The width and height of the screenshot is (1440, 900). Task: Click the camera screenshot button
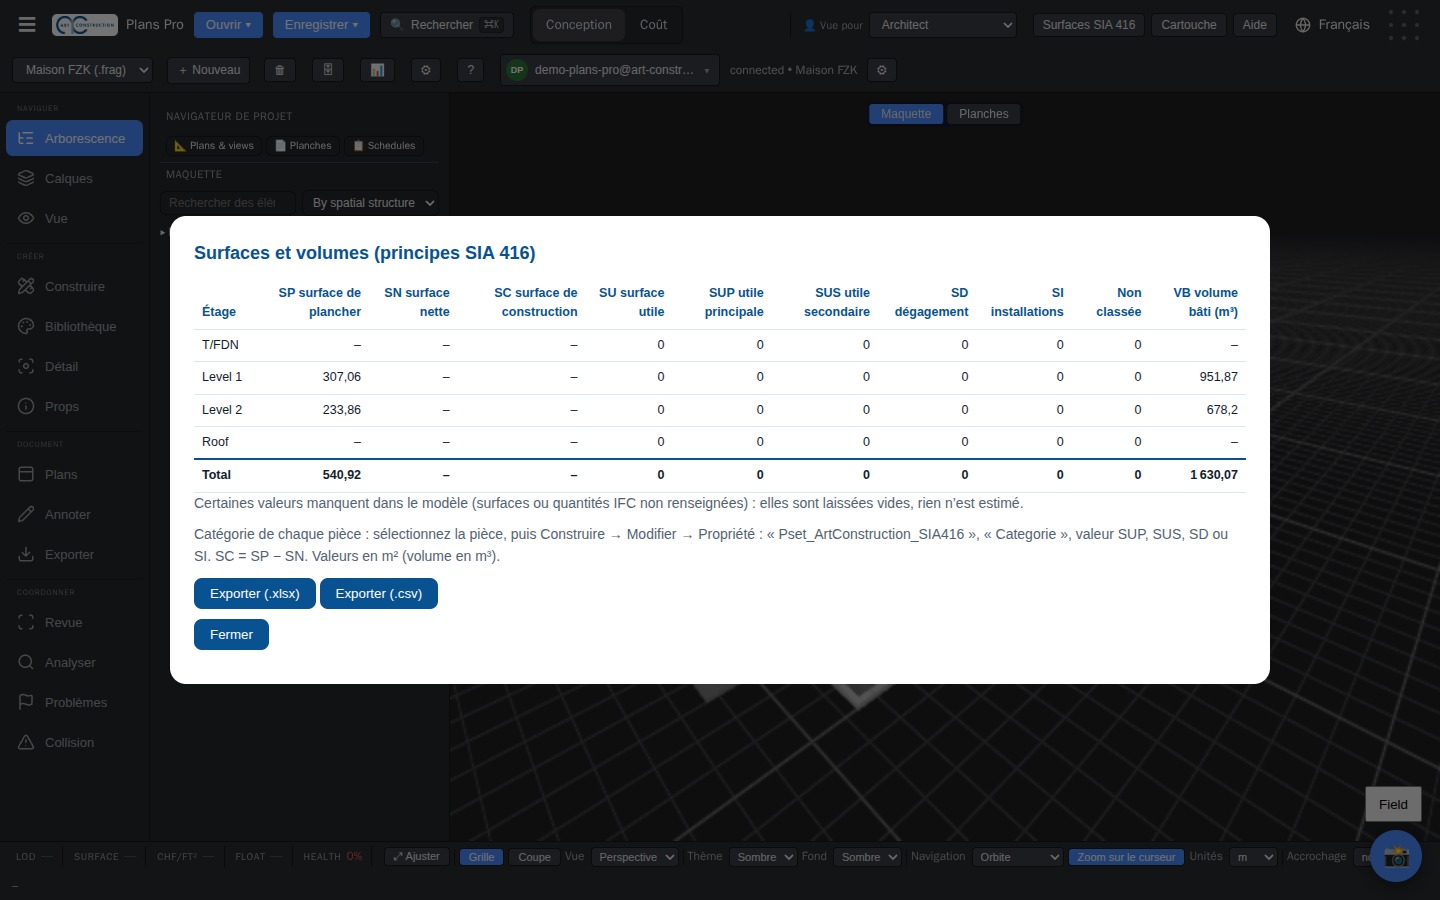coord(1396,856)
